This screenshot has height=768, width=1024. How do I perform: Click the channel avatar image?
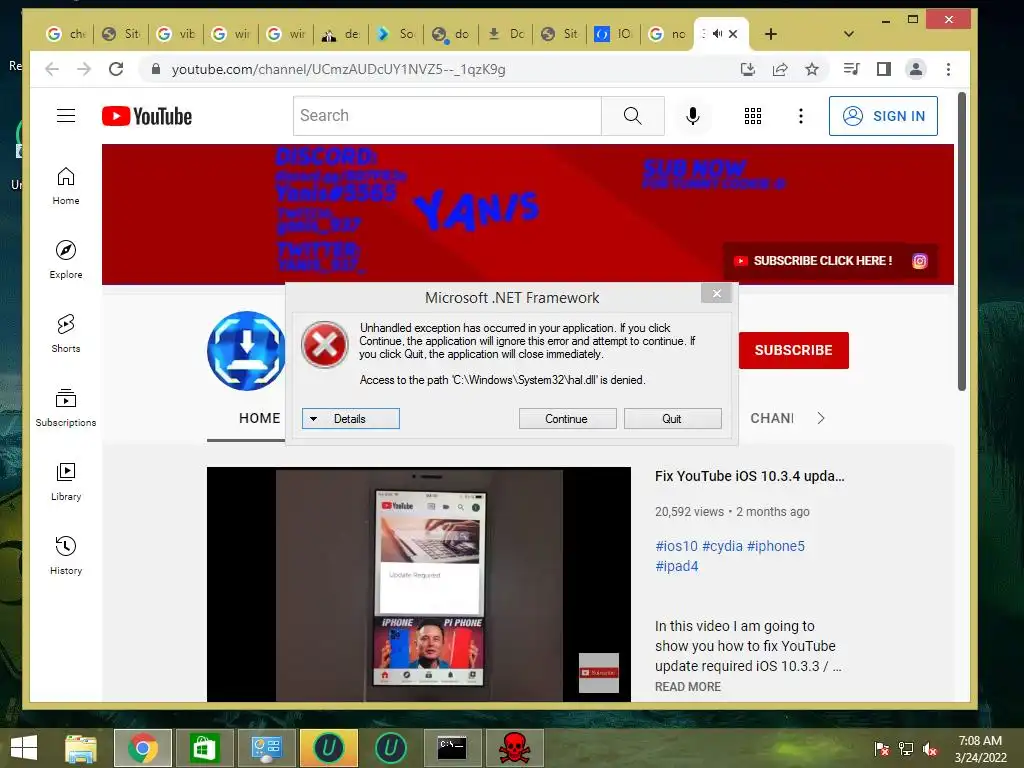click(x=246, y=351)
